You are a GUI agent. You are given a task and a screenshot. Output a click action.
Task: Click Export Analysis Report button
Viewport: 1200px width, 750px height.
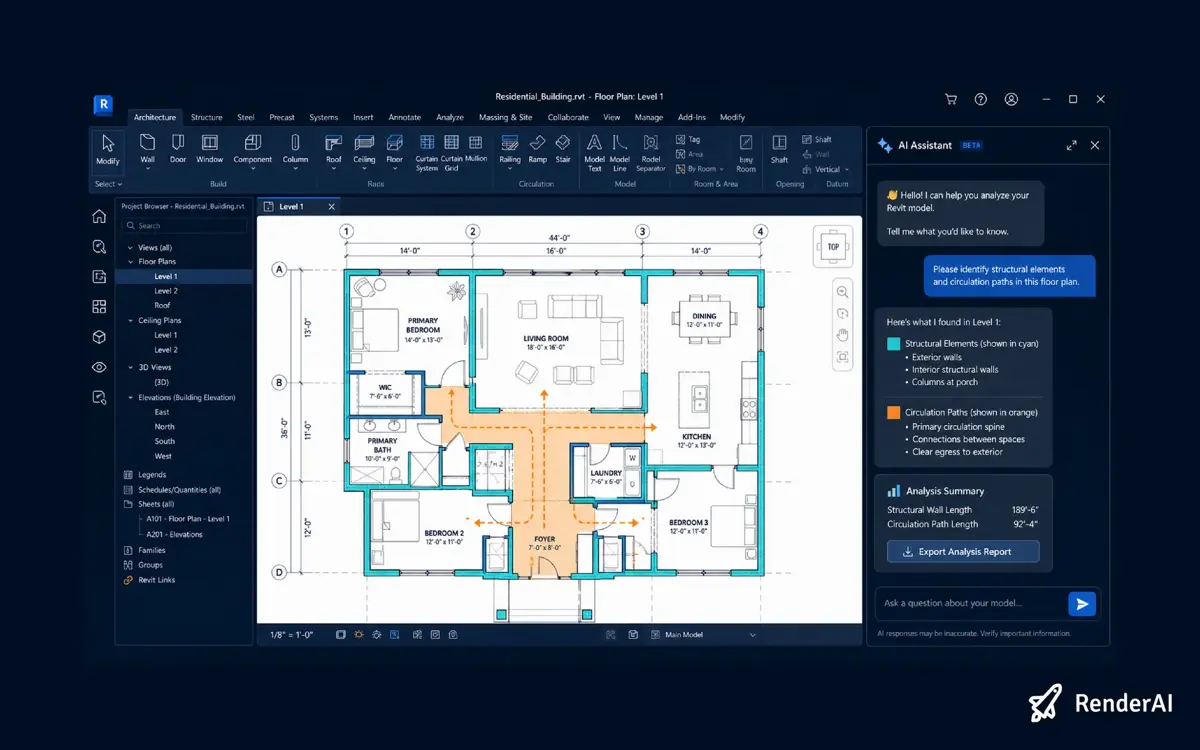[x=963, y=551]
